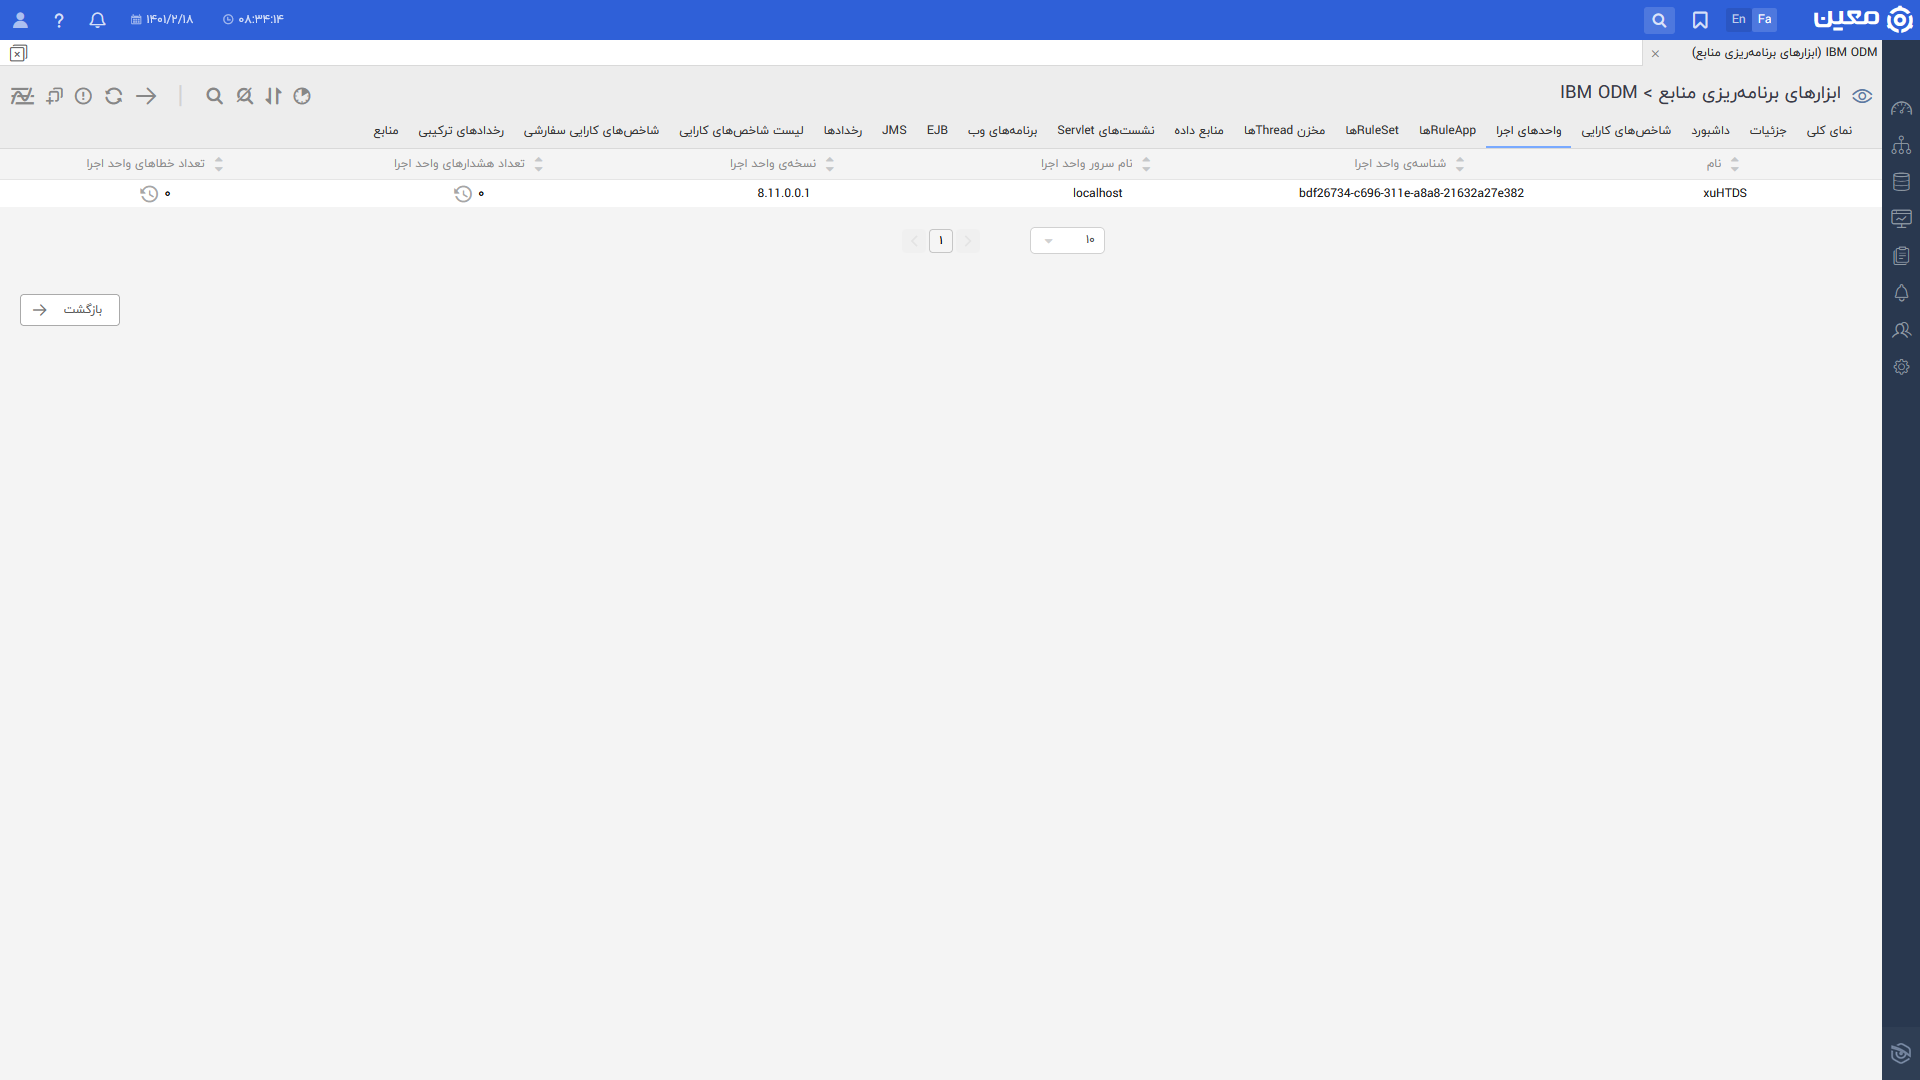Screen dimensions: 1920x1080
Task: Go to page ۱ in pagination
Action: [x=941, y=241]
